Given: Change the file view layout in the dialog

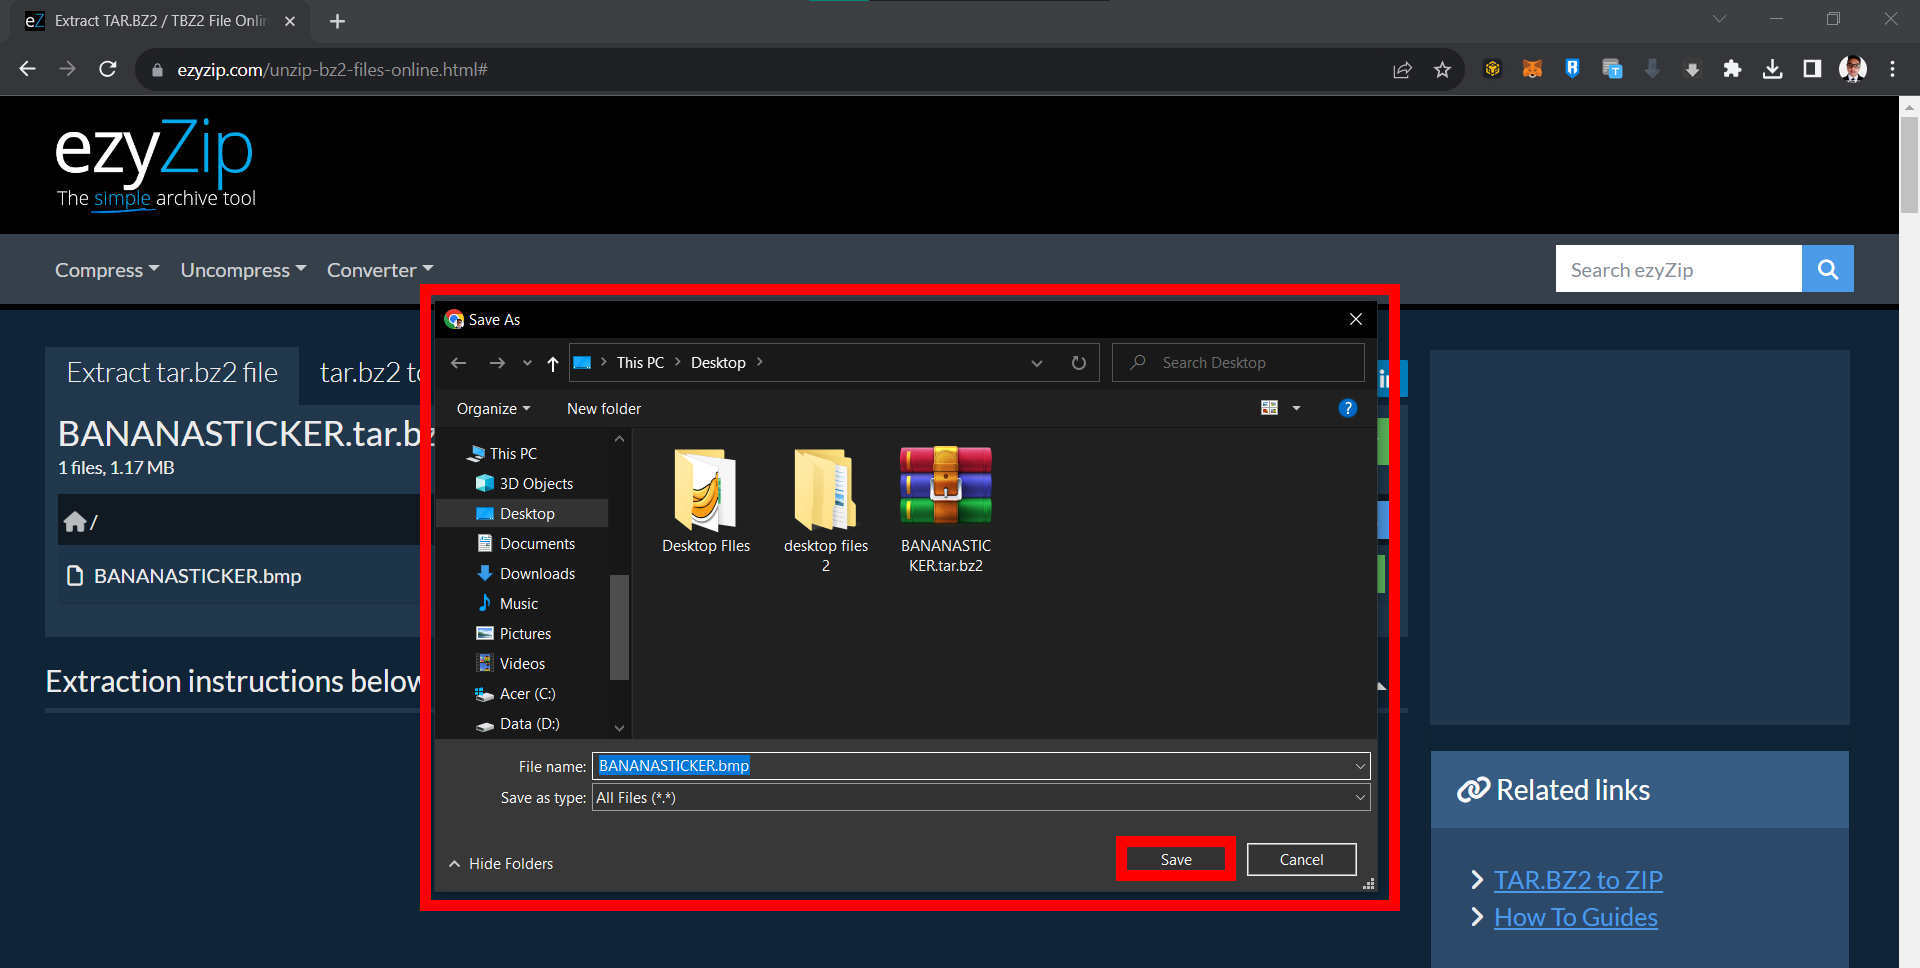Looking at the screenshot, I should [x=1270, y=407].
